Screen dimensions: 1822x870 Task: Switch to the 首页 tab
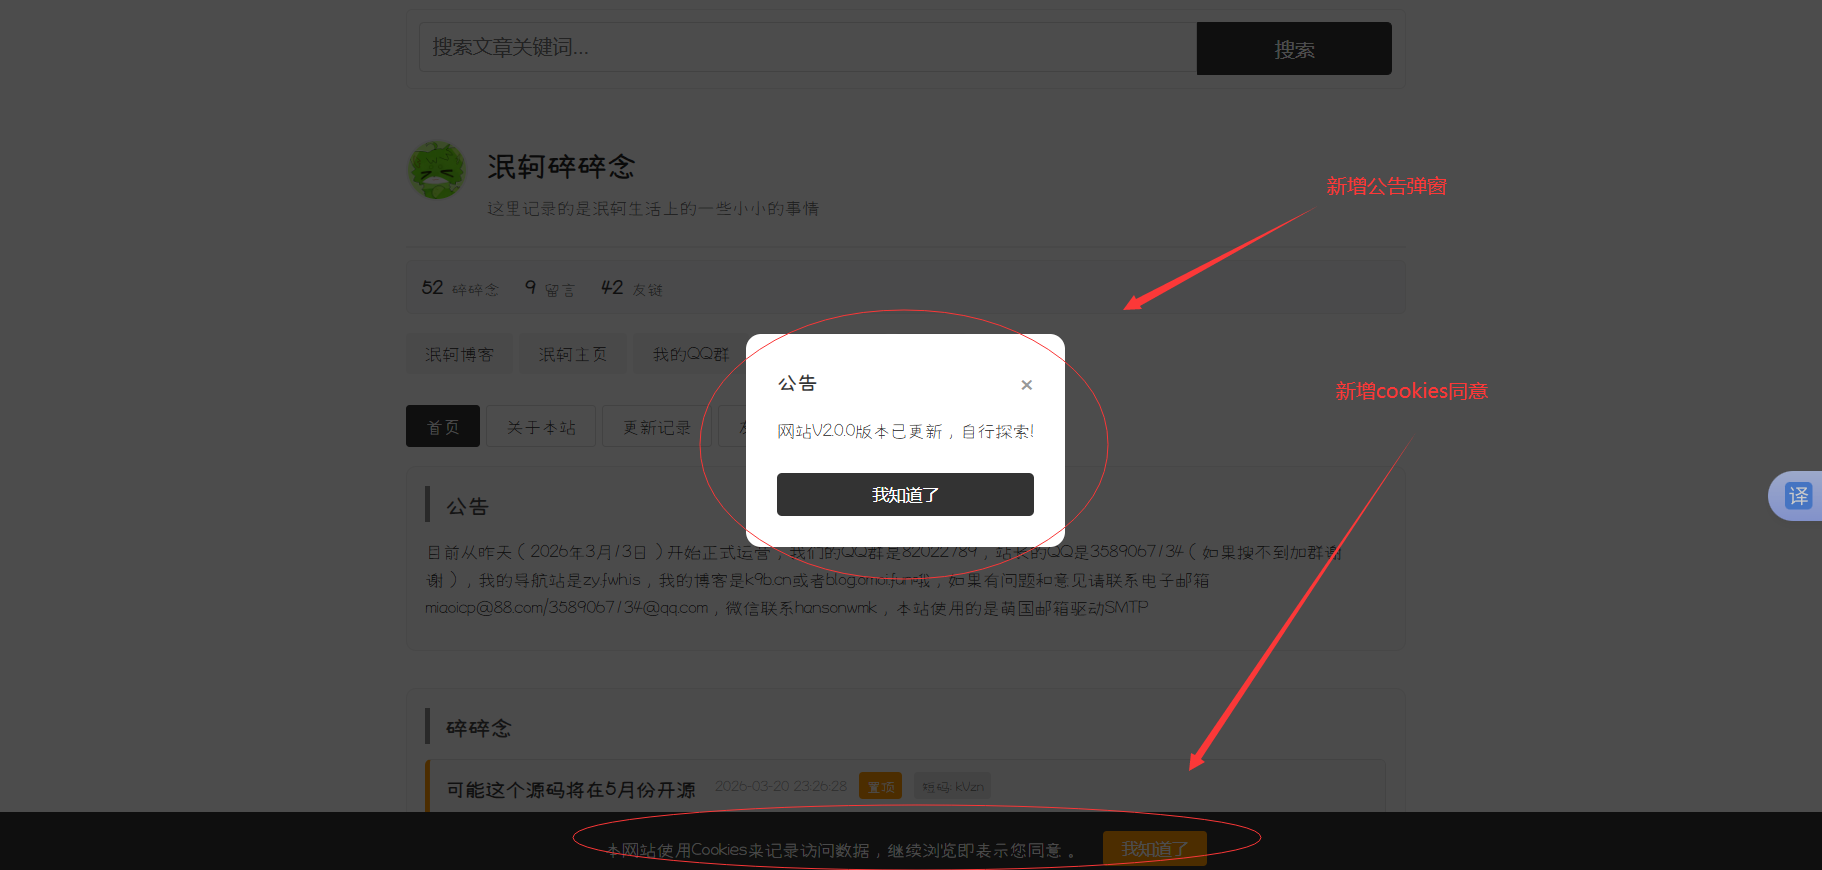coord(443,427)
